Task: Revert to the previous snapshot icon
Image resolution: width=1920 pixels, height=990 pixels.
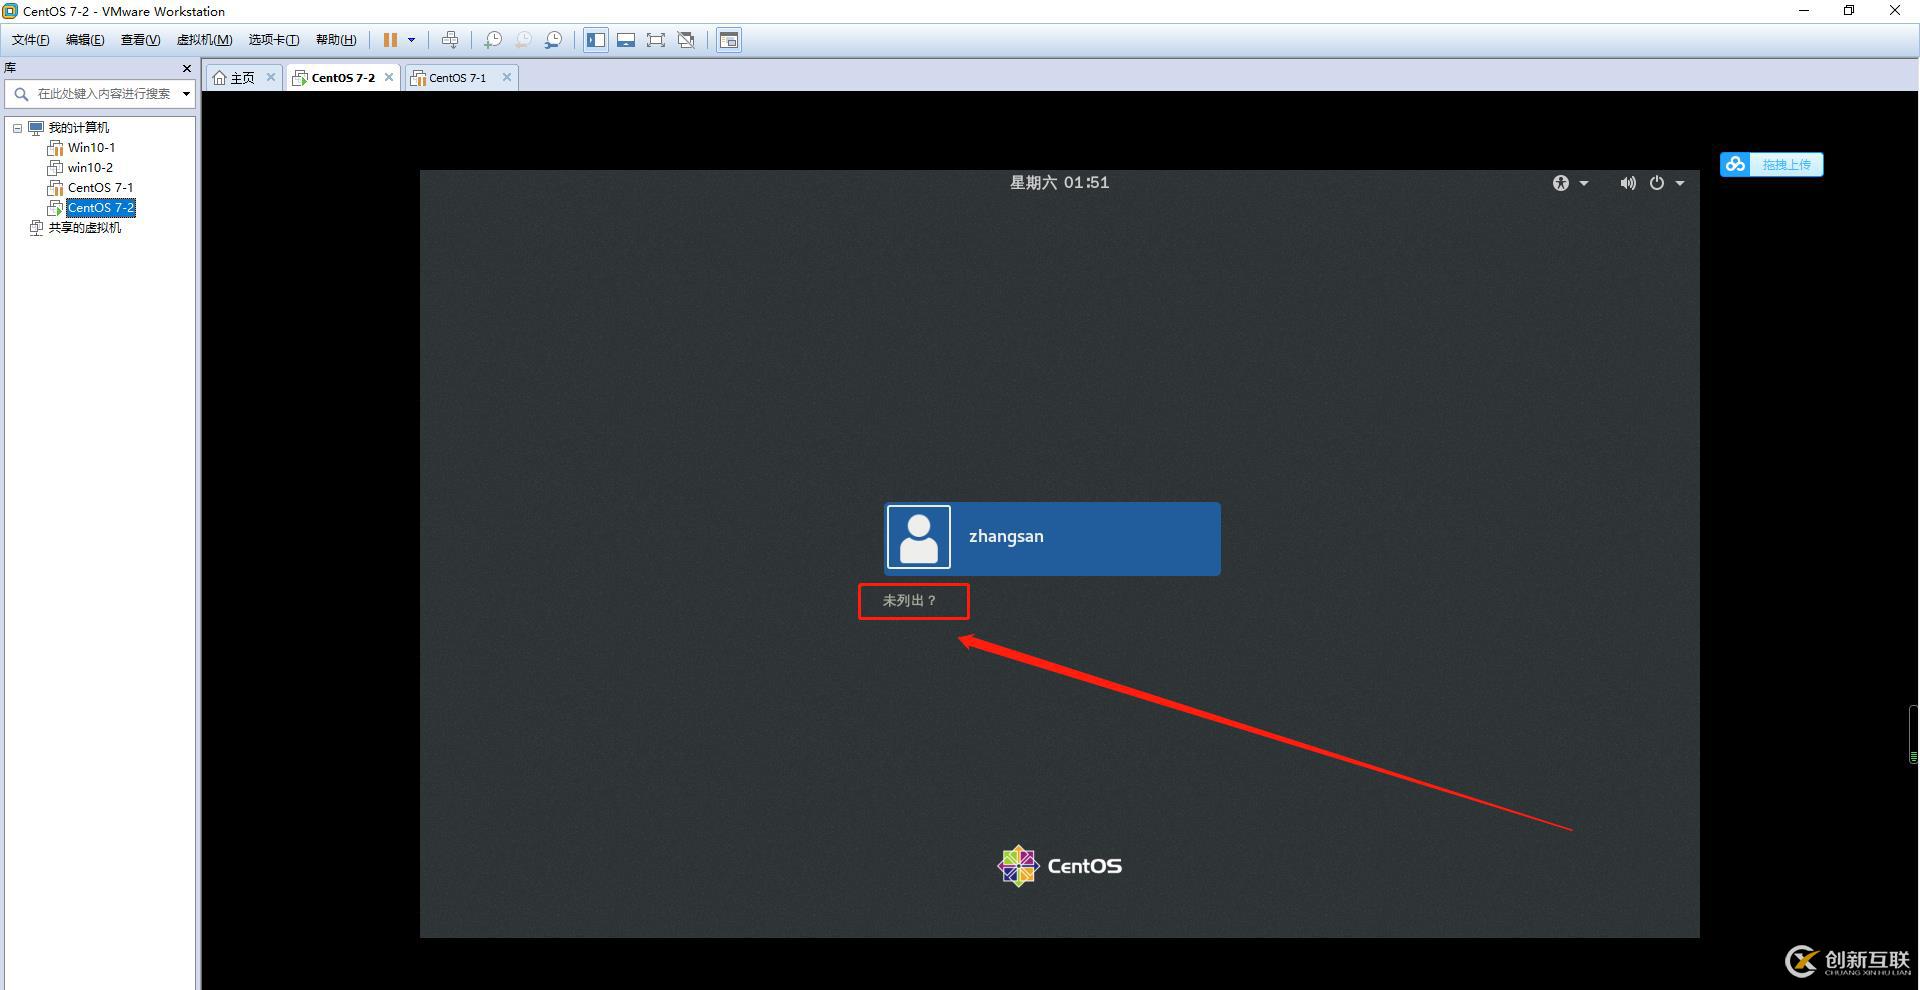Action: click(x=522, y=40)
